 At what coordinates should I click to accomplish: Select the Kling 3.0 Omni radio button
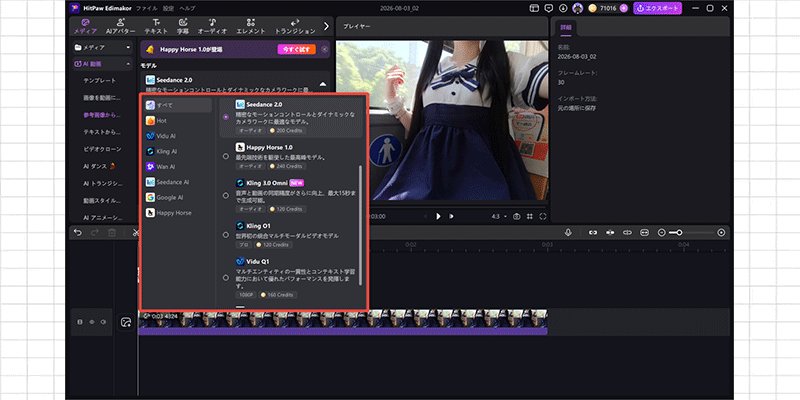pos(226,195)
